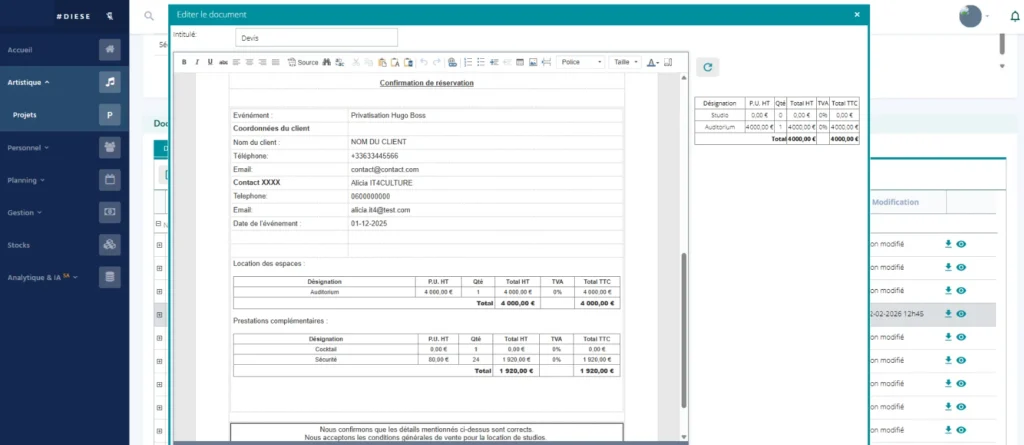Open Projets under Artistique

[24, 115]
